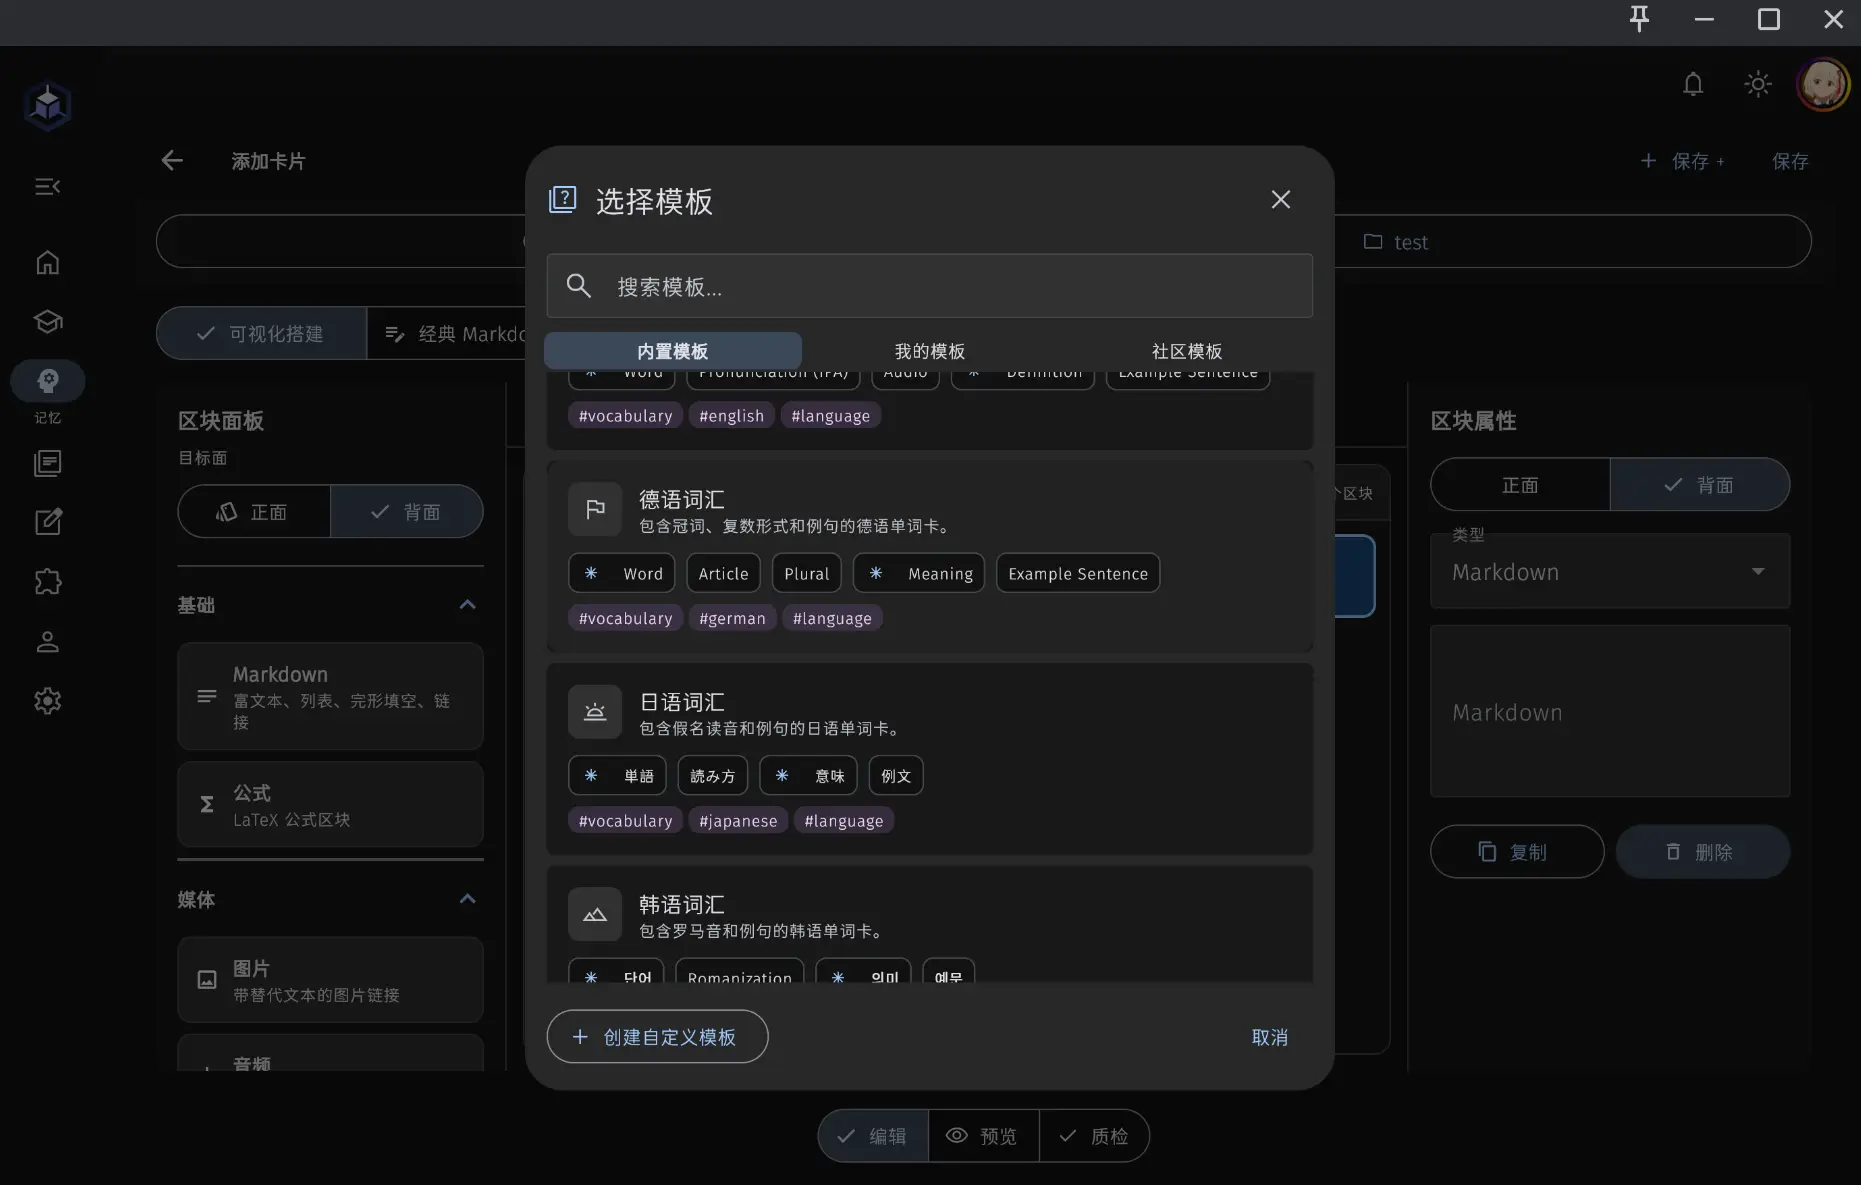This screenshot has width=1861, height=1185.
Task: Collapse the 媒体 section
Action: point(466,899)
